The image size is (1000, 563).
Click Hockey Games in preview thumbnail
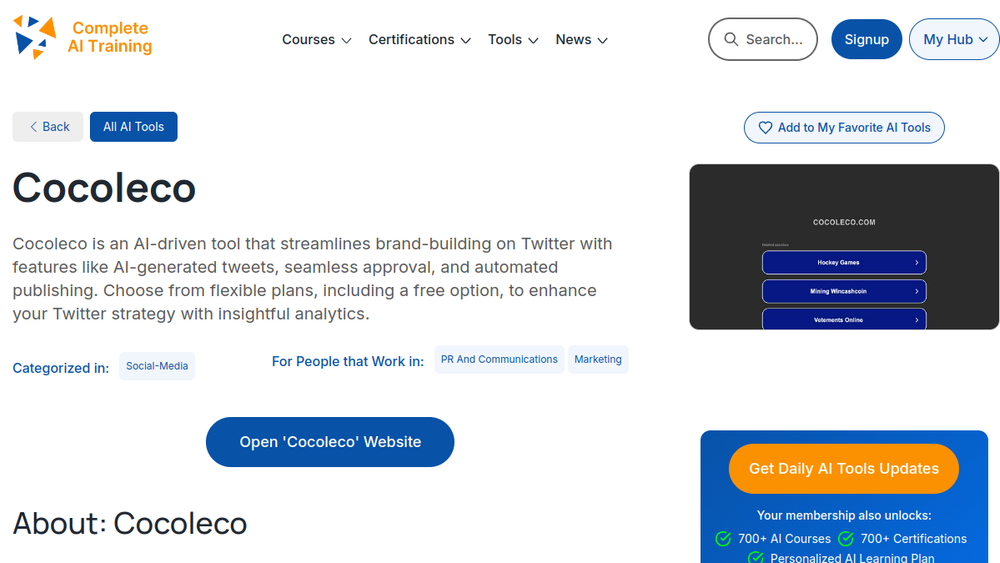(844, 263)
